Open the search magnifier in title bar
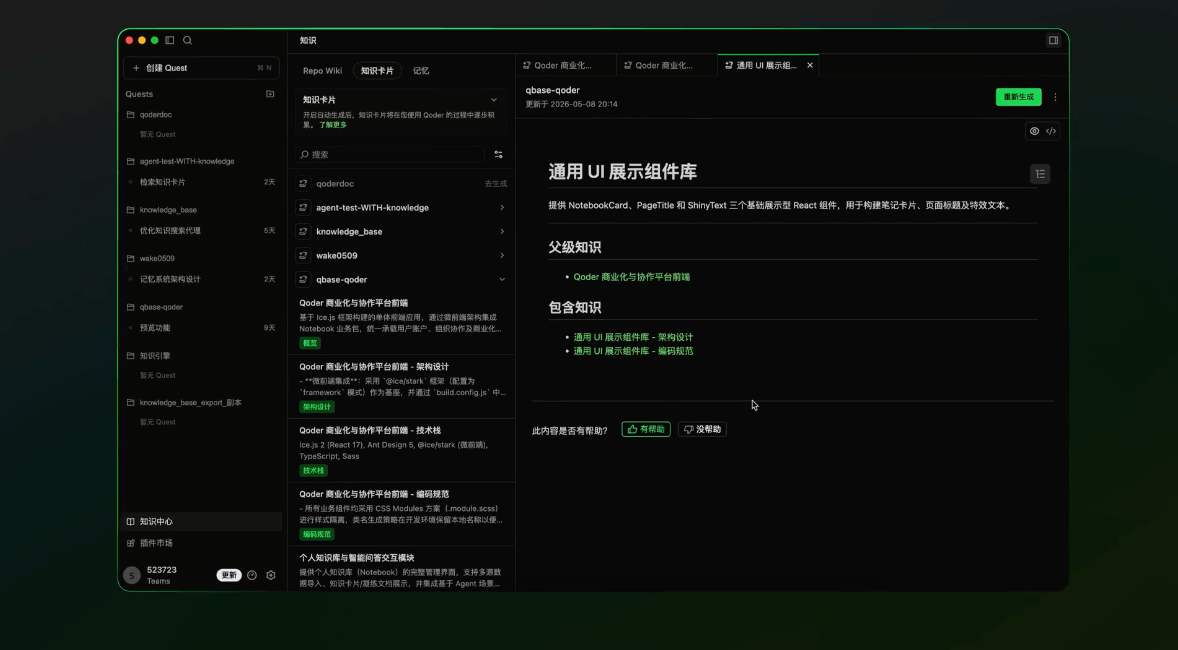 pyautogui.click(x=188, y=41)
